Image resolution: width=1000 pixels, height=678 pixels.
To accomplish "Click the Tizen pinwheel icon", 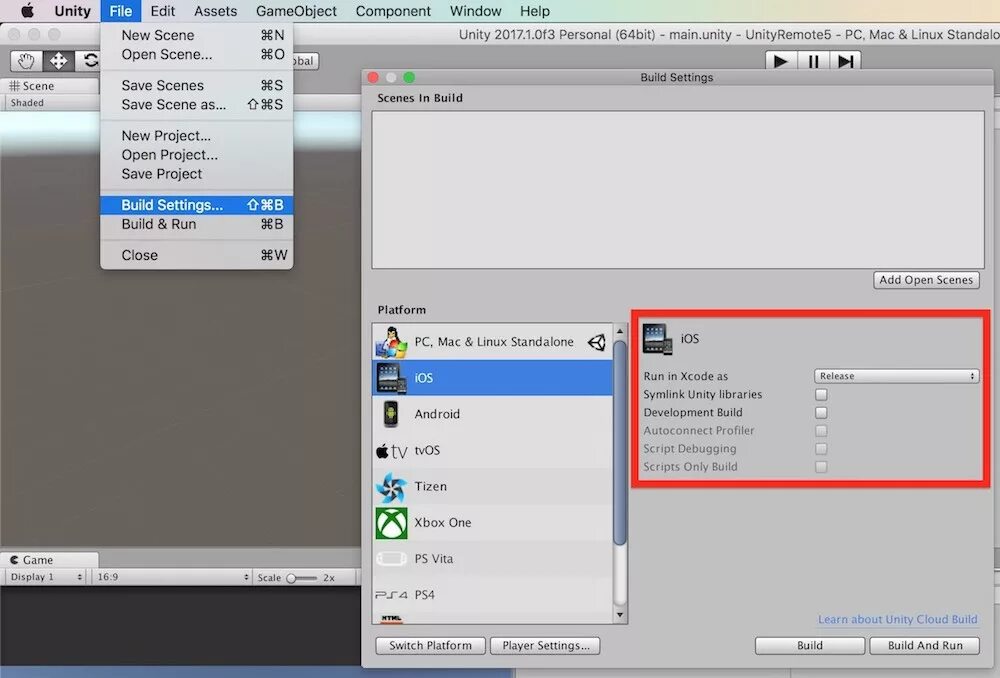I will click(391, 487).
